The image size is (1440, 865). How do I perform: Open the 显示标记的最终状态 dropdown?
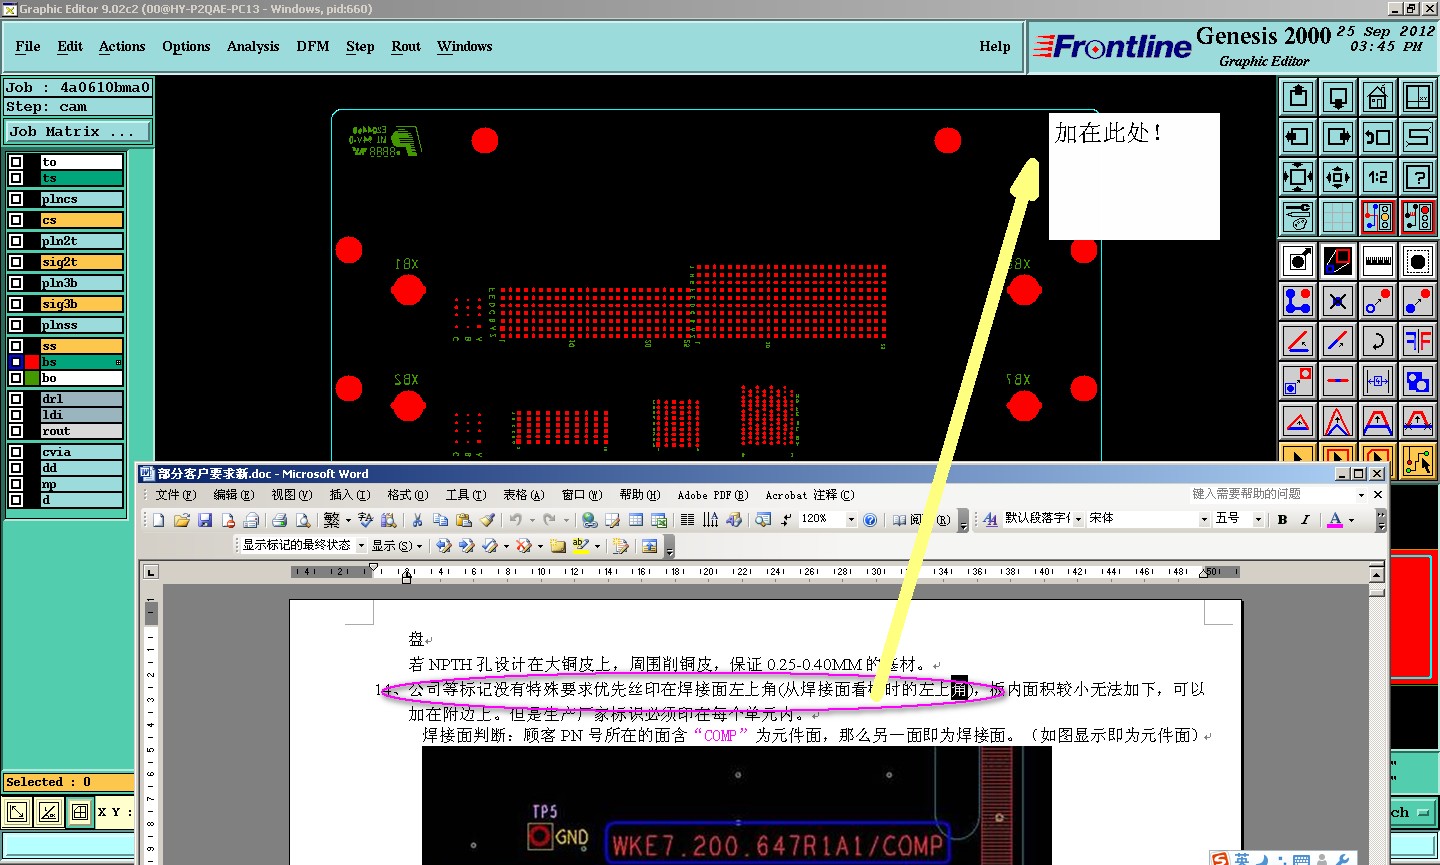361,546
